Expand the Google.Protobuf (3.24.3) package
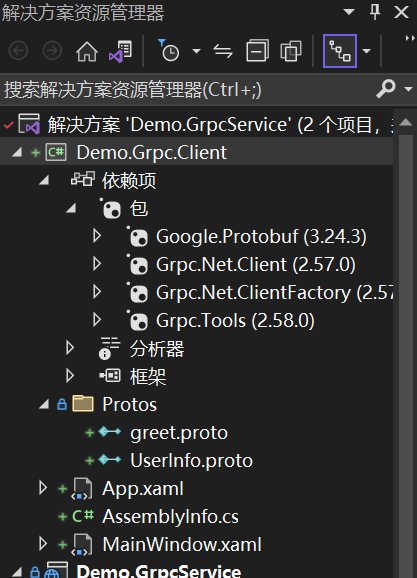 pos(97,236)
